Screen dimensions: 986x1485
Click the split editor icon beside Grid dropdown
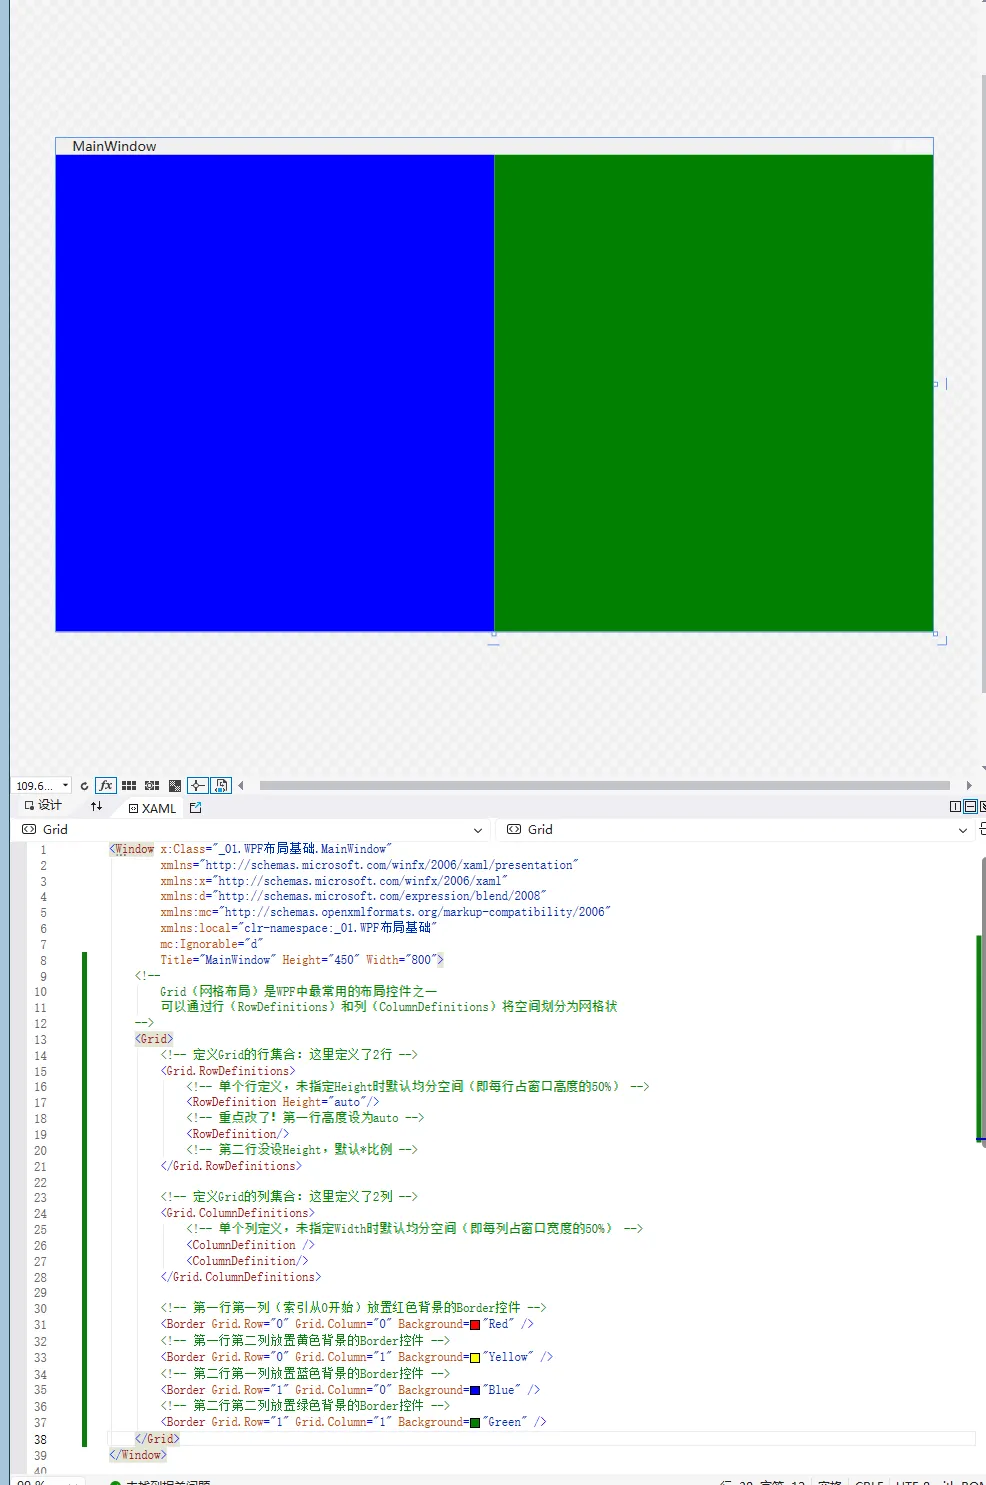(x=982, y=829)
